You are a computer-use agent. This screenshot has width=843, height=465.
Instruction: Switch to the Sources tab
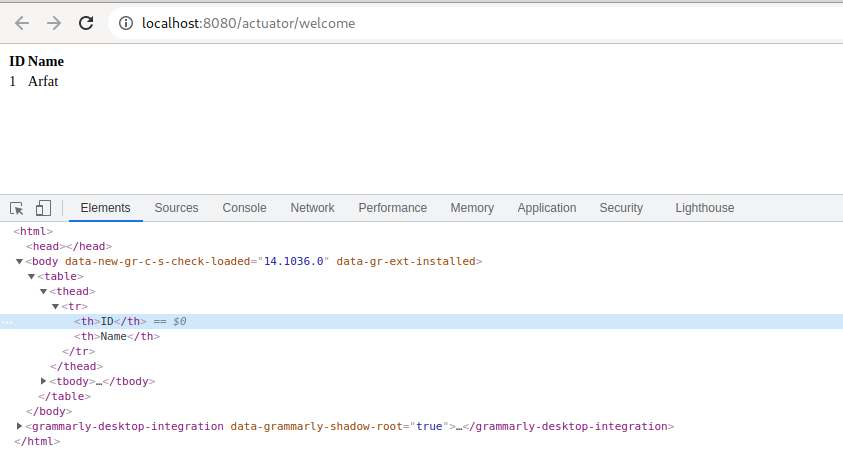pyautogui.click(x=176, y=208)
